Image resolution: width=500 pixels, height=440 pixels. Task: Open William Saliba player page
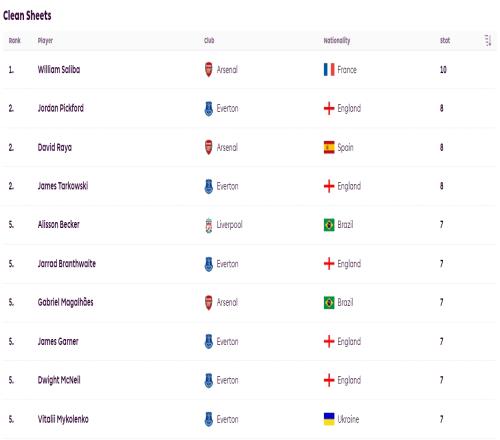(59, 70)
